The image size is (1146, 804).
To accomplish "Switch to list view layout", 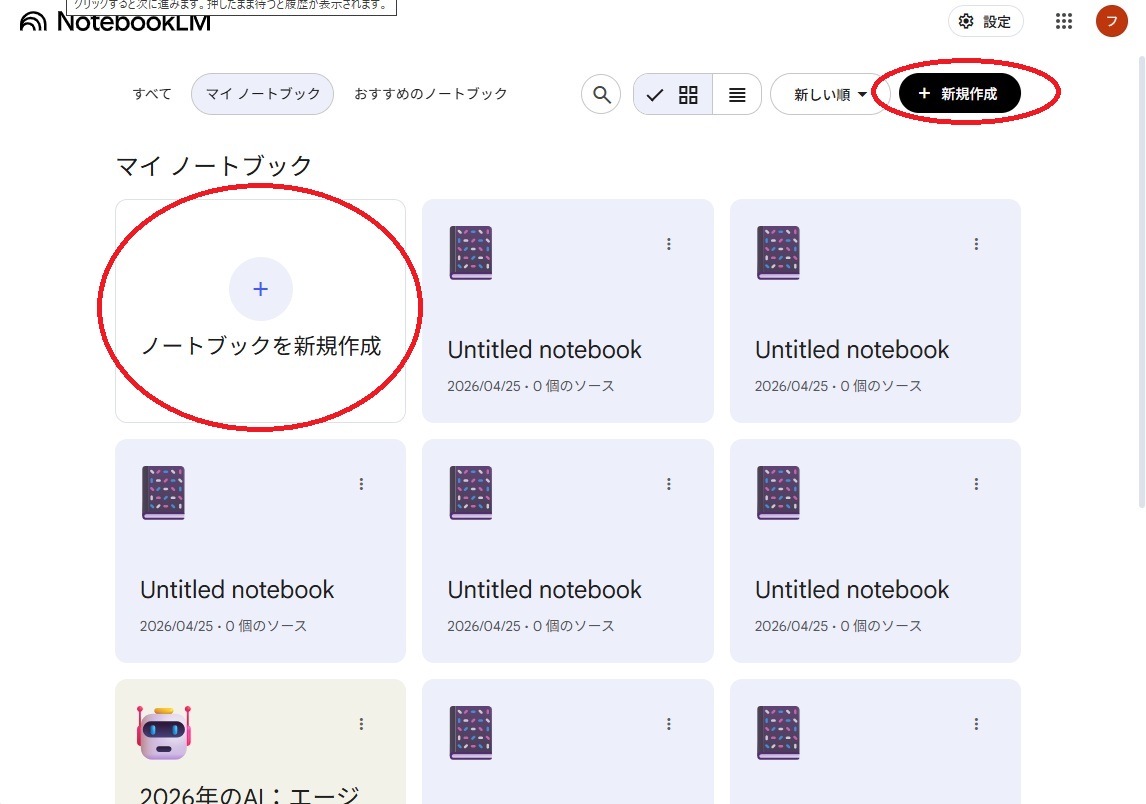I will coord(737,94).
